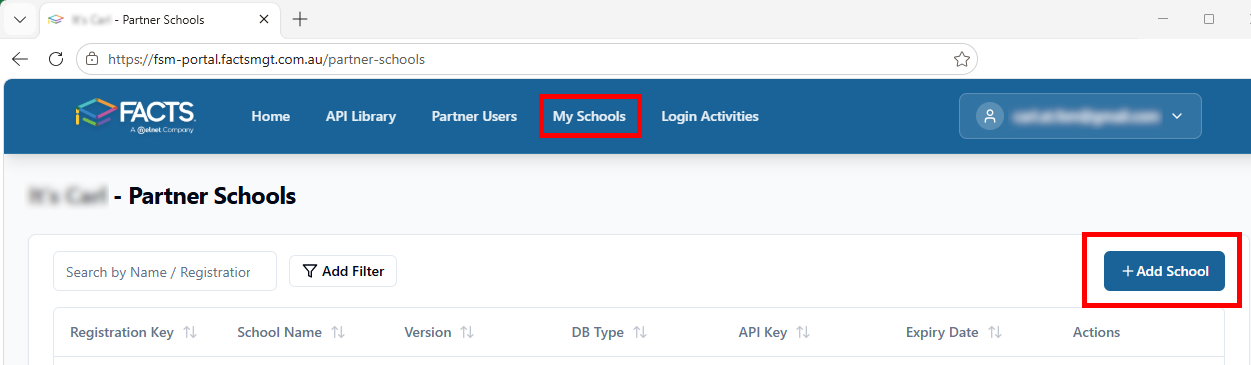Reload the page with the refresh icon
The width and height of the screenshot is (1251, 365).
click(56, 59)
